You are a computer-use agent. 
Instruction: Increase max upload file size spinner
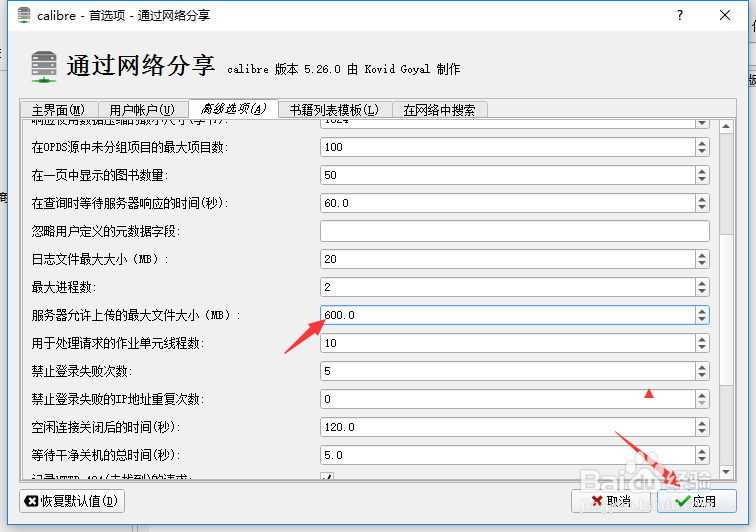coord(702,311)
